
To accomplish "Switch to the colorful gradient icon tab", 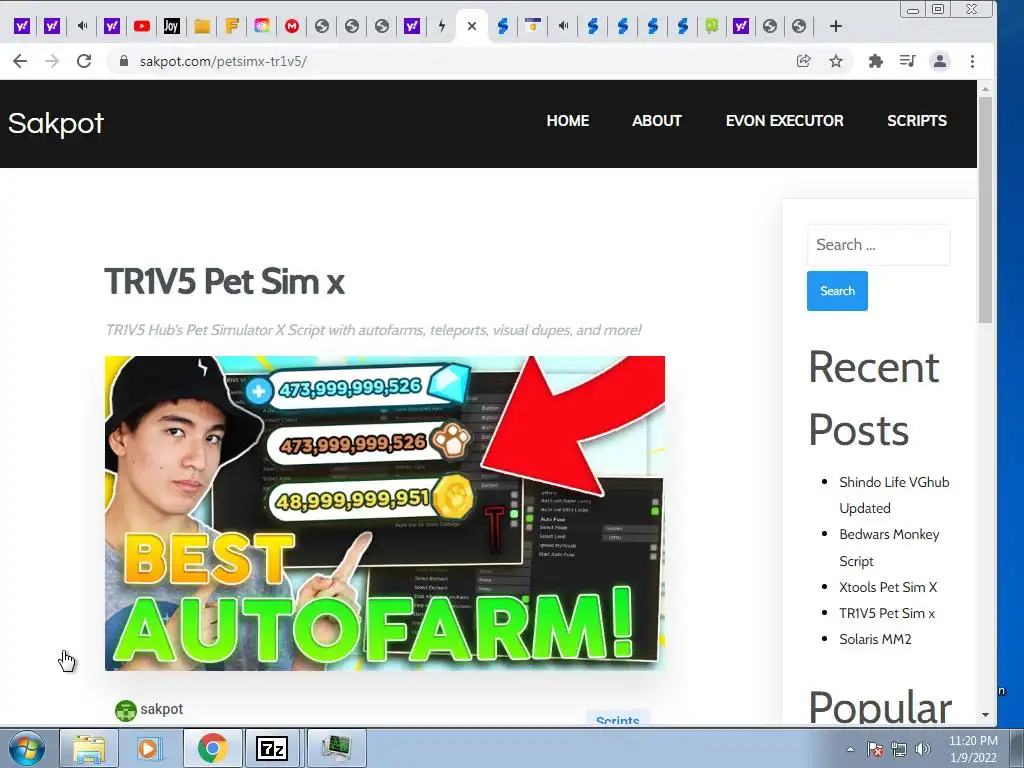I will coord(262,26).
